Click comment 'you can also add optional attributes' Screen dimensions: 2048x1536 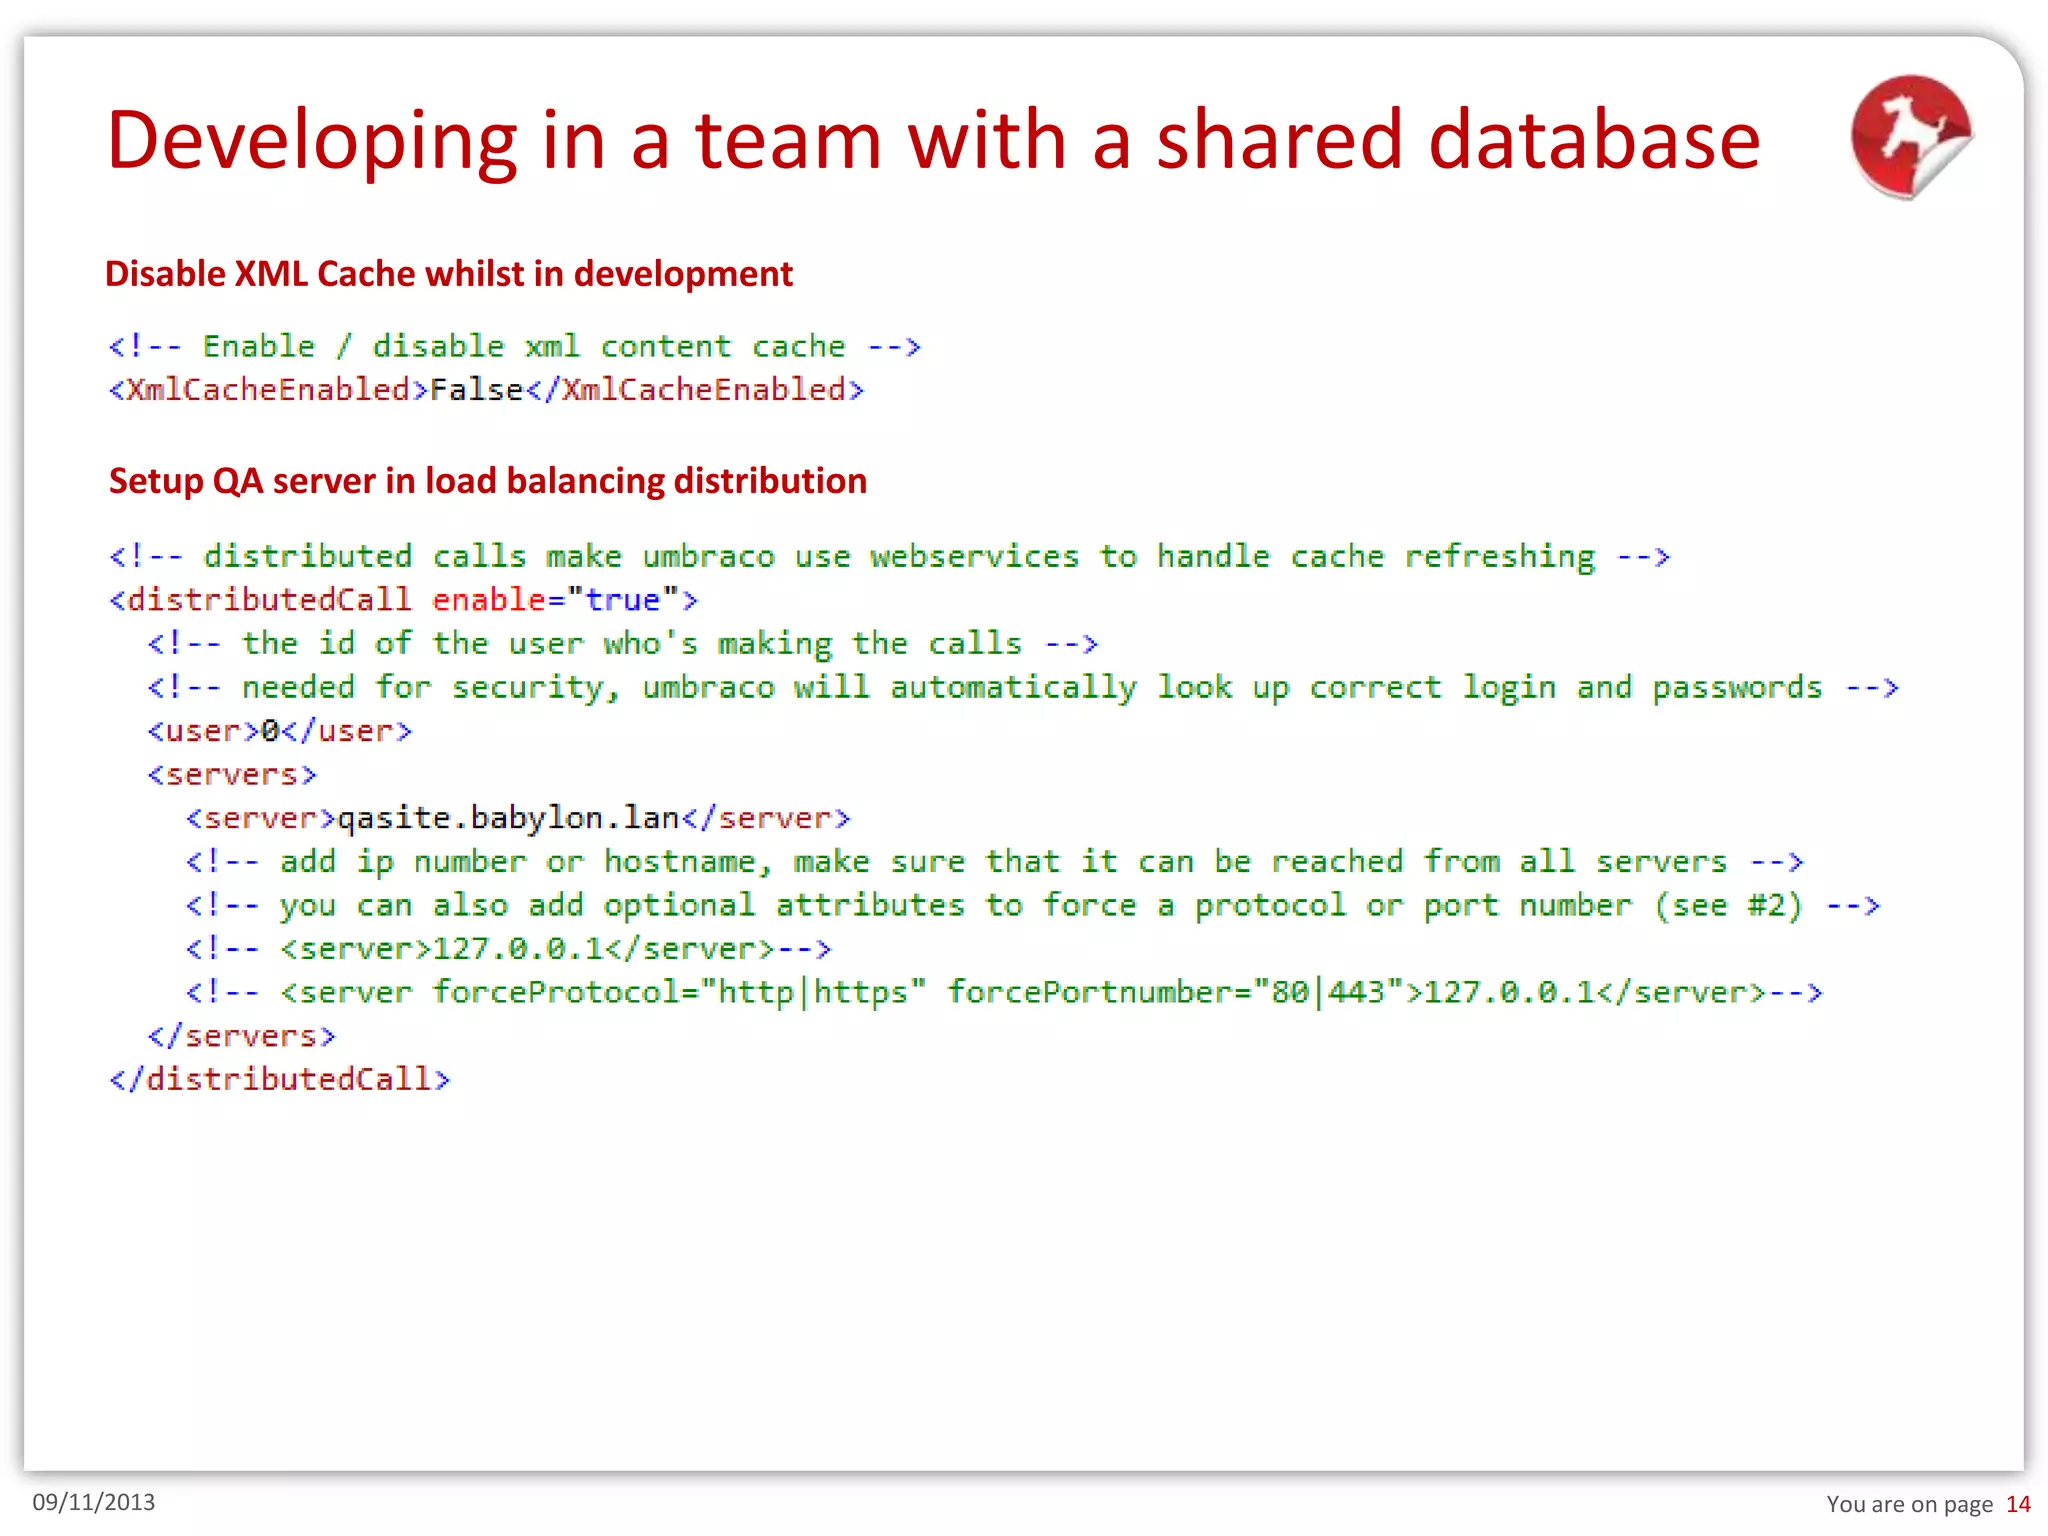coord(1033,906)
